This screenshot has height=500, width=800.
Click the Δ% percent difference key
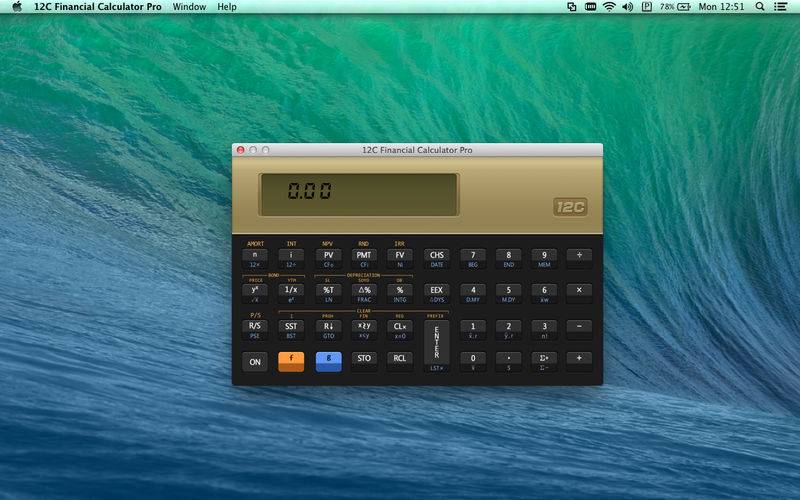364,294
